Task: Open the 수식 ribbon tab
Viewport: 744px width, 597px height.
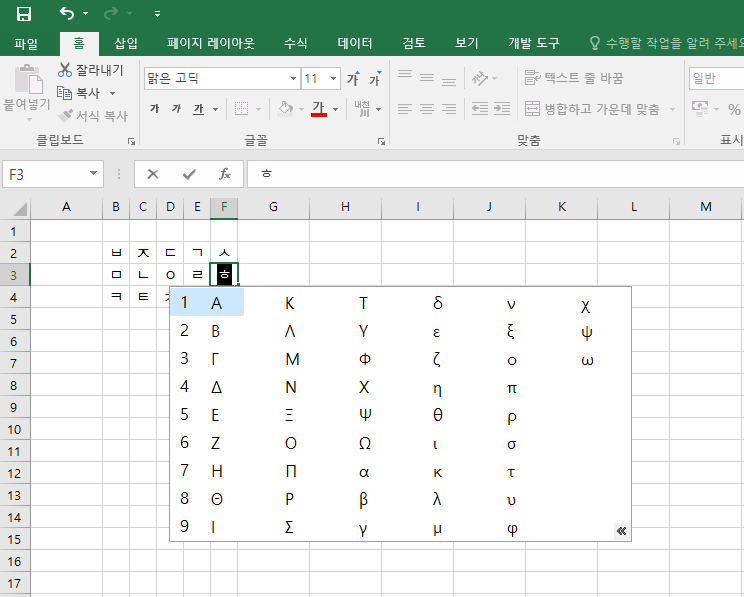Action: point(296,44)
